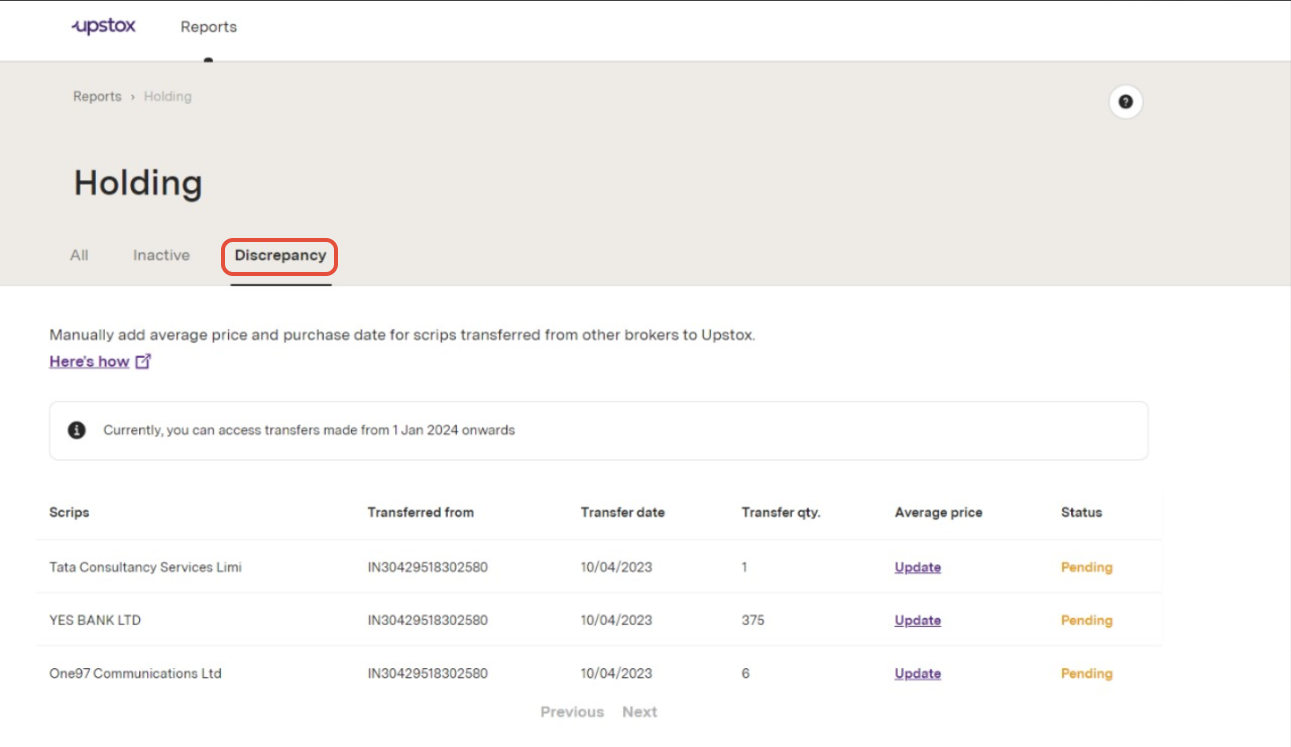Click the info icon in the transfers notice
Screen dimensions: 1291x747
click(x=76, y=431)
